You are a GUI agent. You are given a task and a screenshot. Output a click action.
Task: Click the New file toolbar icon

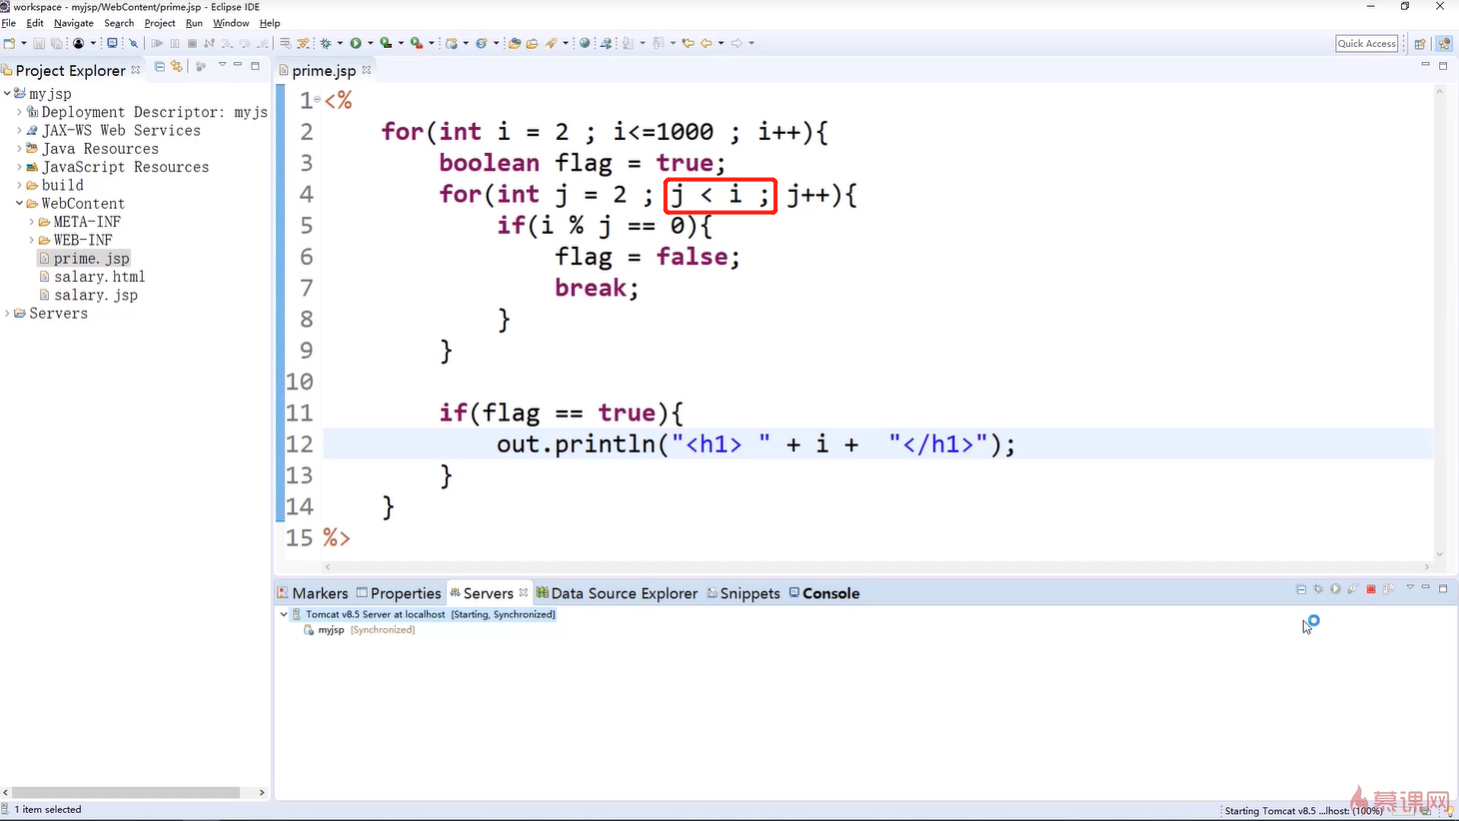point(9,43)
